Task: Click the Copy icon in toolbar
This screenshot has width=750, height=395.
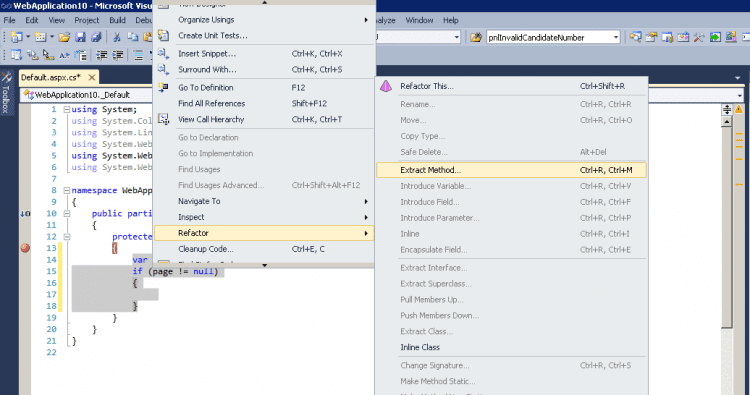Action: [132, 37]
